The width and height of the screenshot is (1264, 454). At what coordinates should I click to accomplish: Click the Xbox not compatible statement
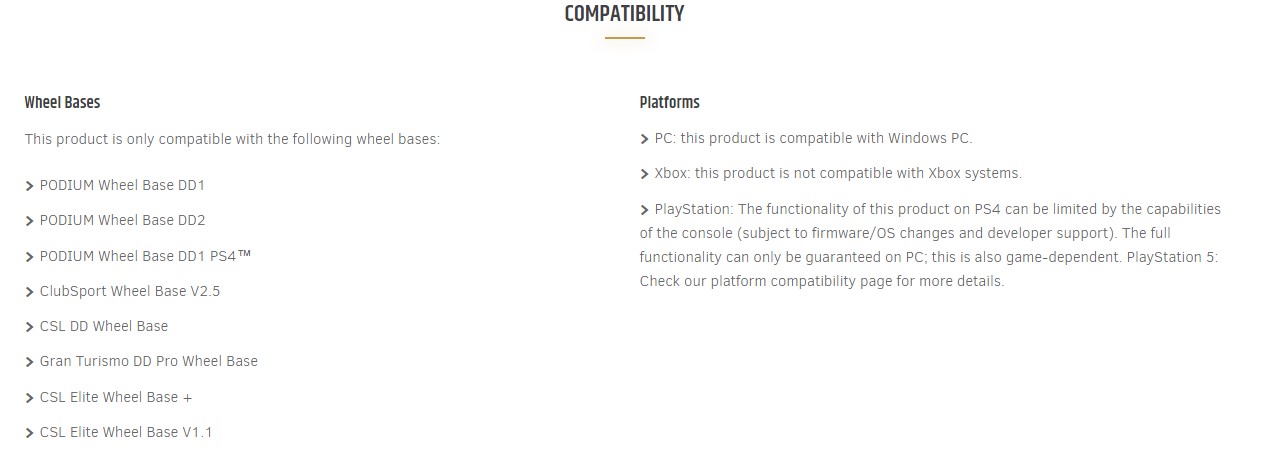click(x=838, y=173)
